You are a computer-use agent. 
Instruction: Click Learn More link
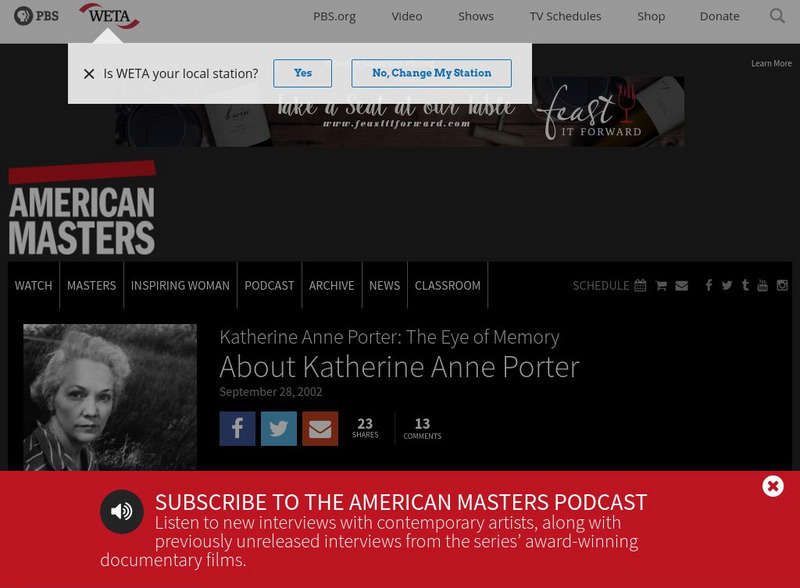point(771,63)
